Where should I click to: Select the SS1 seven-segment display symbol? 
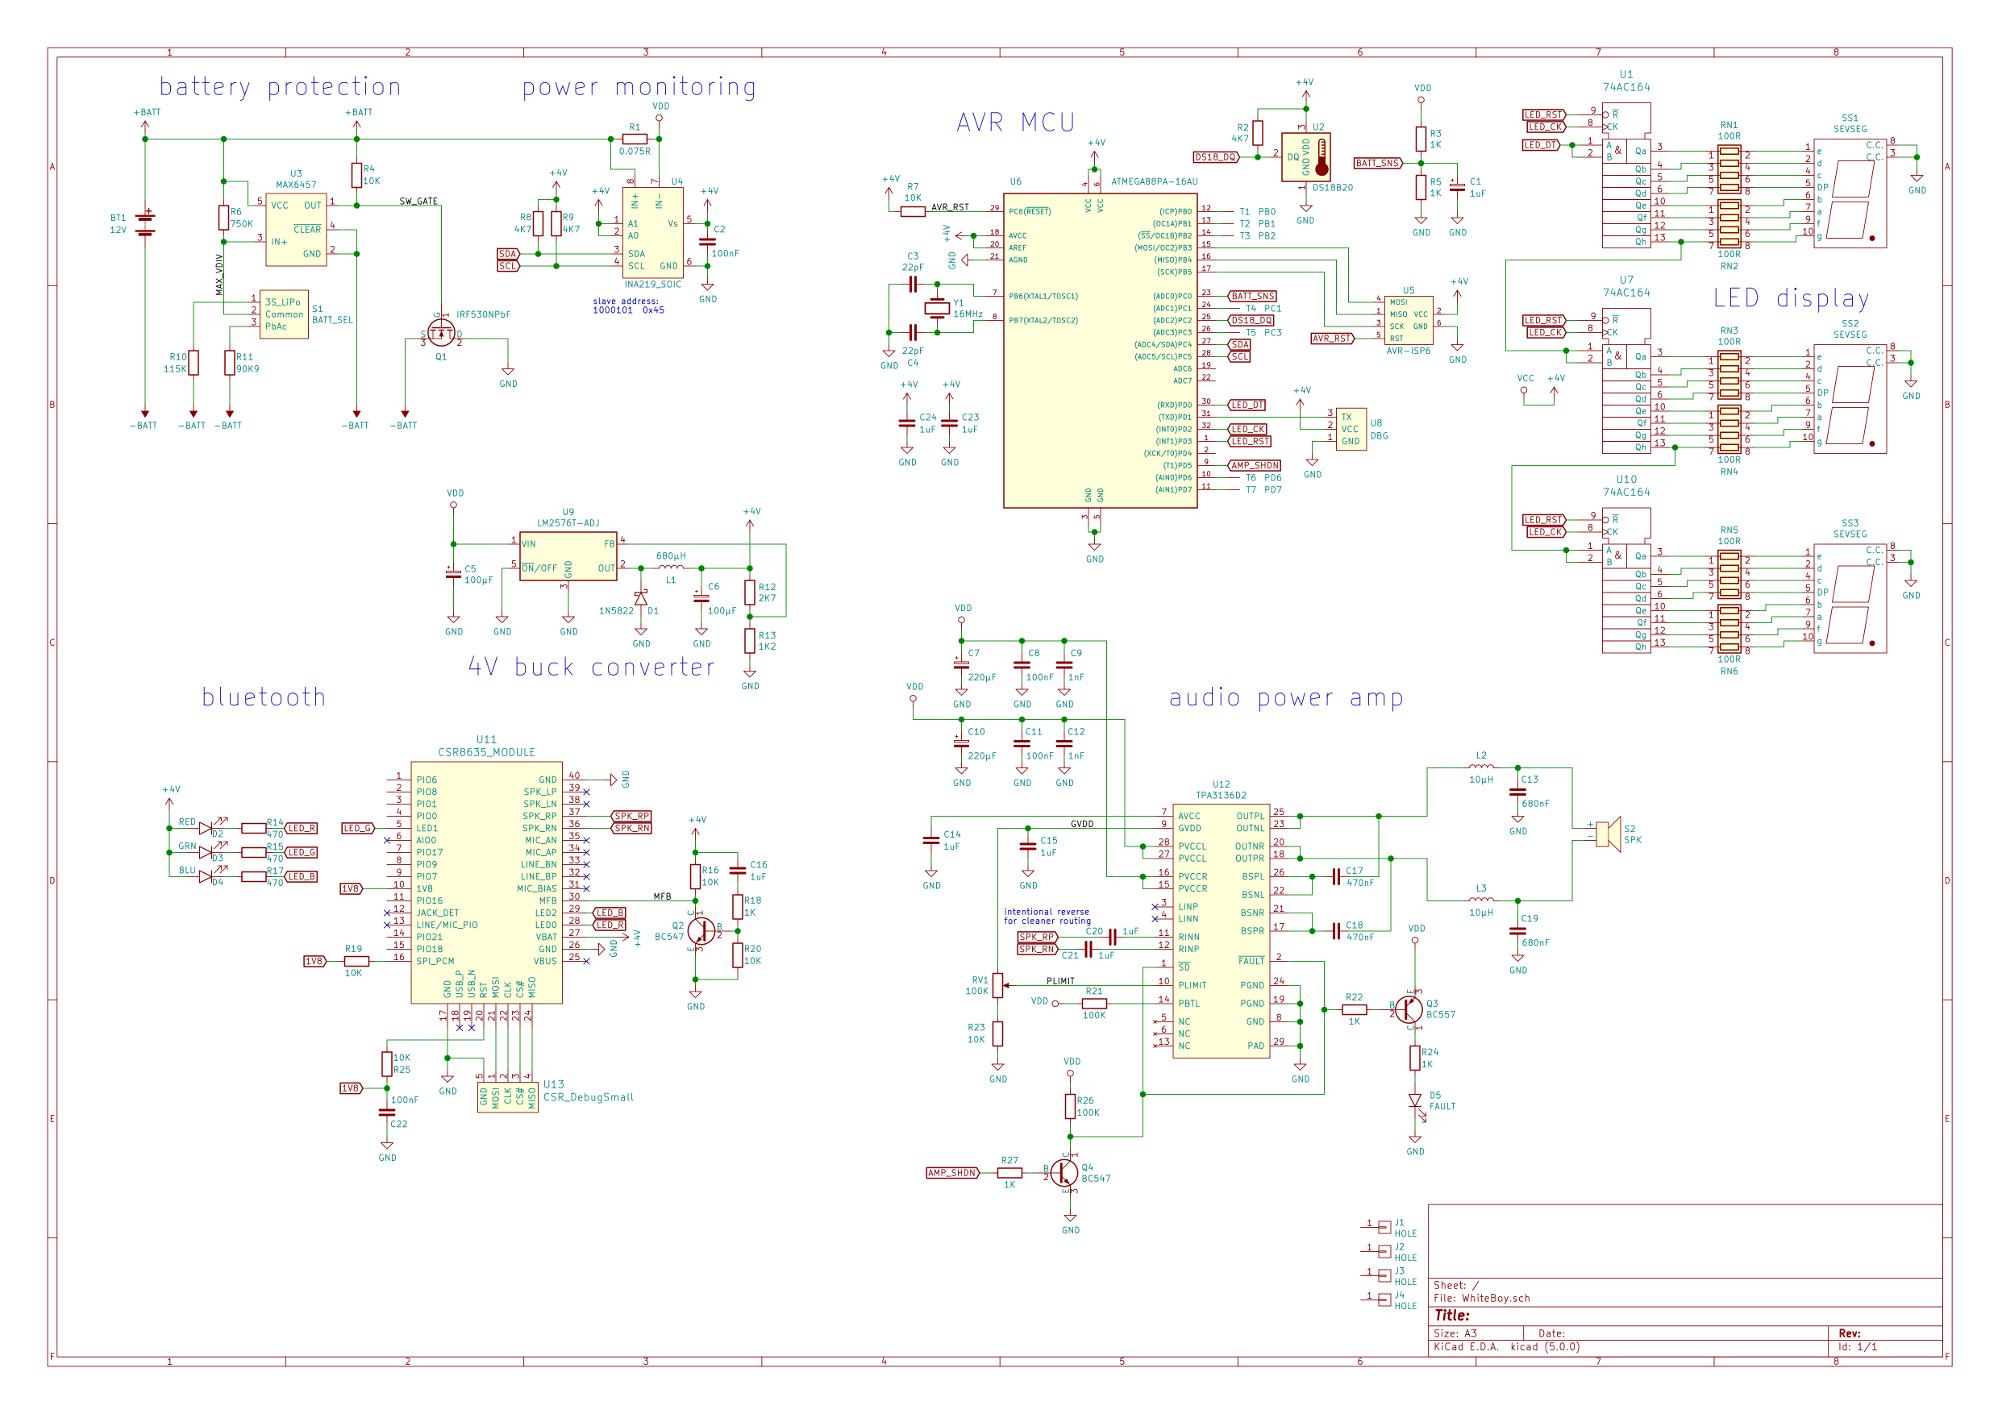(1850, 193)
